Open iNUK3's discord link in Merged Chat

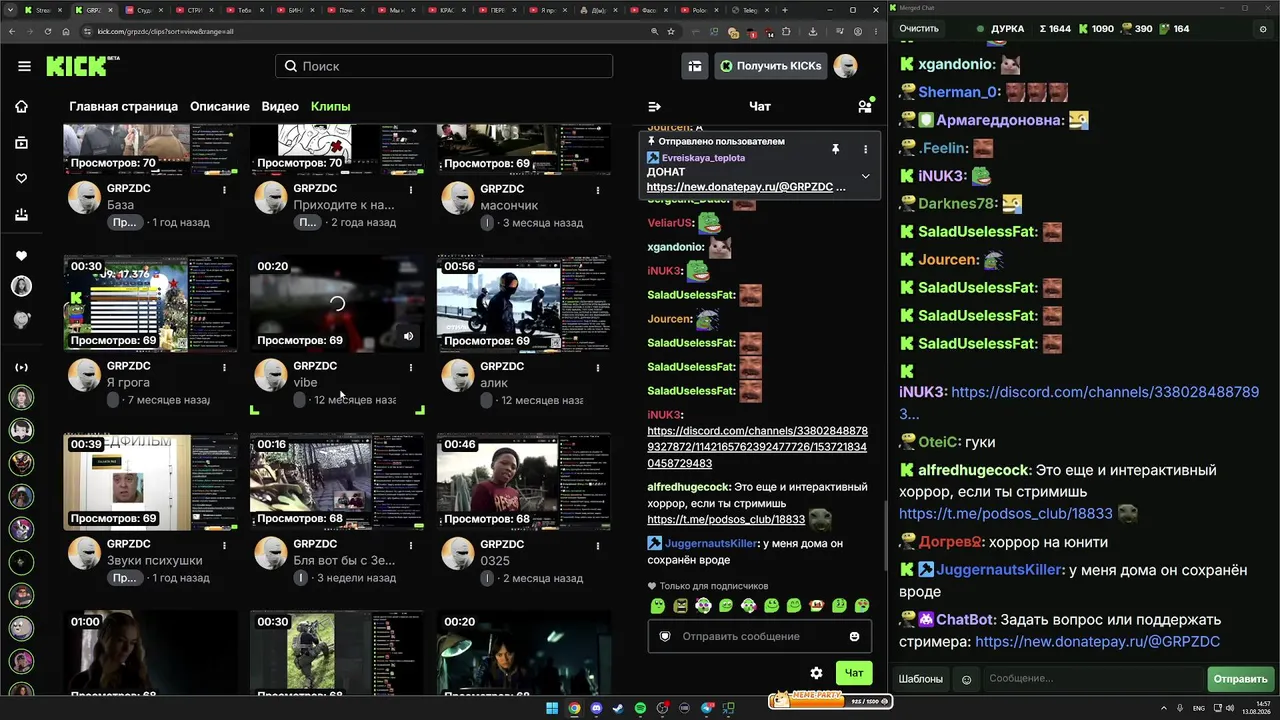pyautogui.click(x=1078, y=402)
